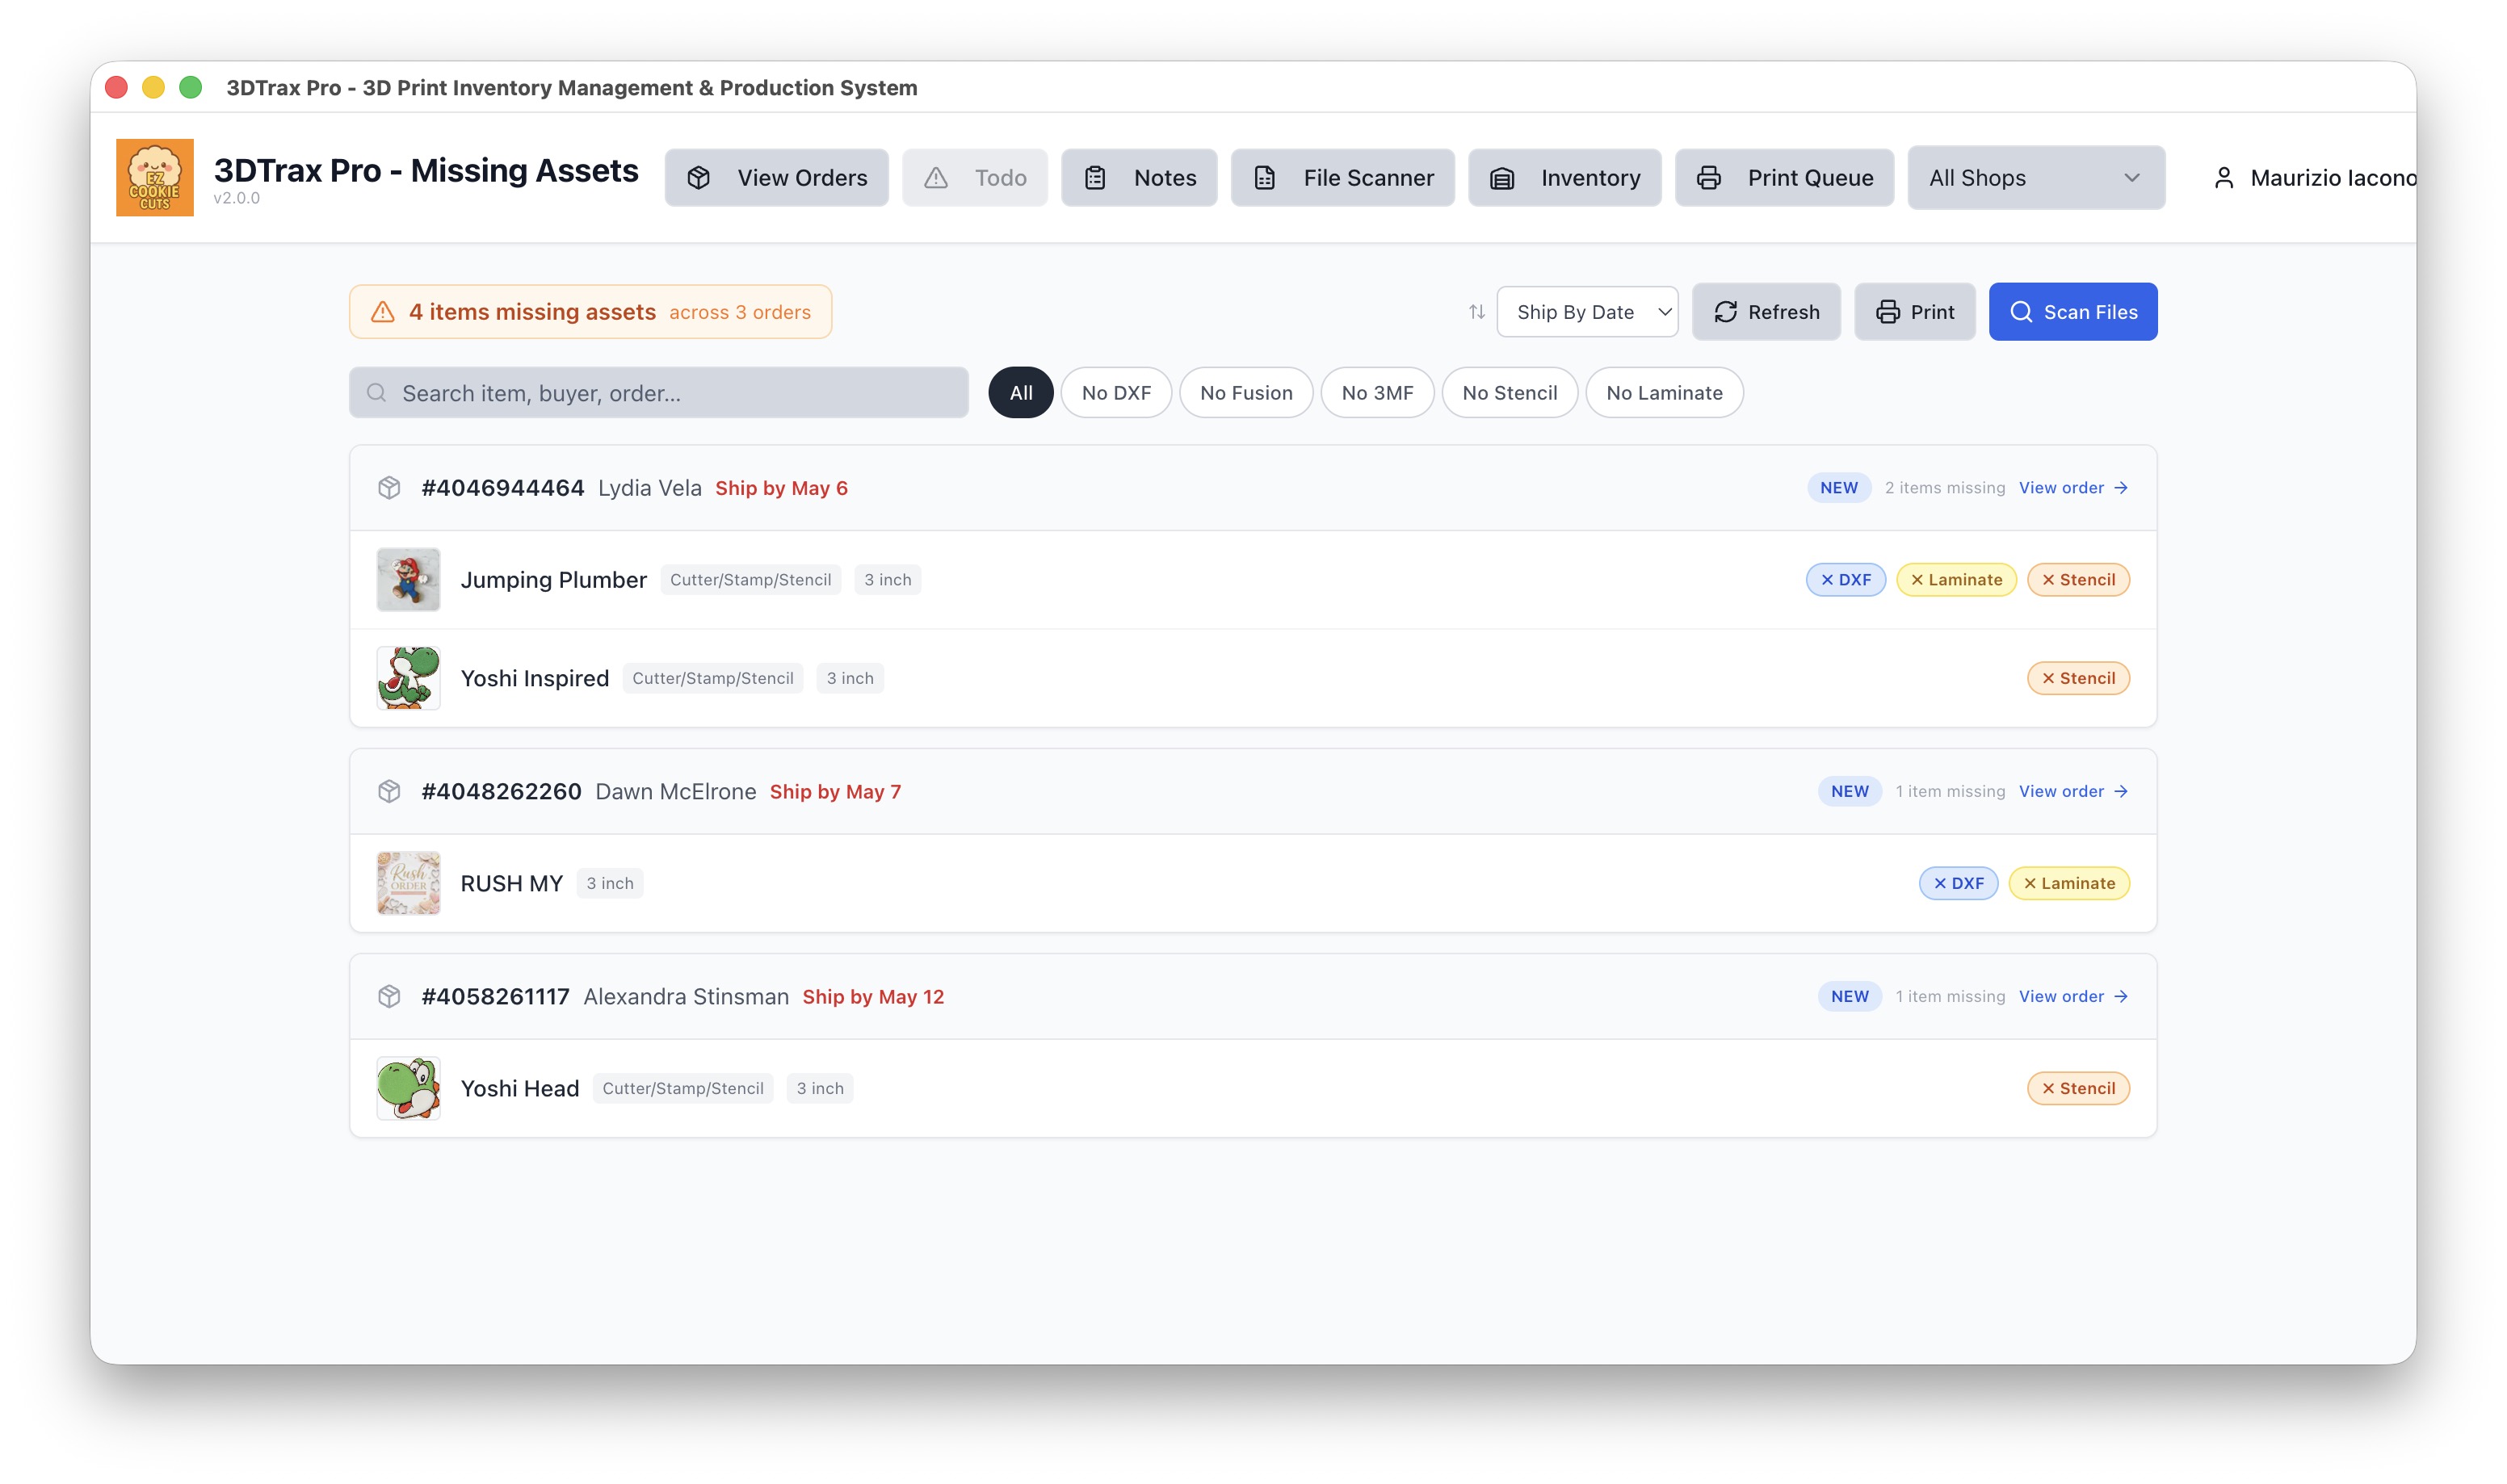The image size is (2507, 1484).
Task: Click buyer name Alexandra Stinsman
Action: coord(685,996)
